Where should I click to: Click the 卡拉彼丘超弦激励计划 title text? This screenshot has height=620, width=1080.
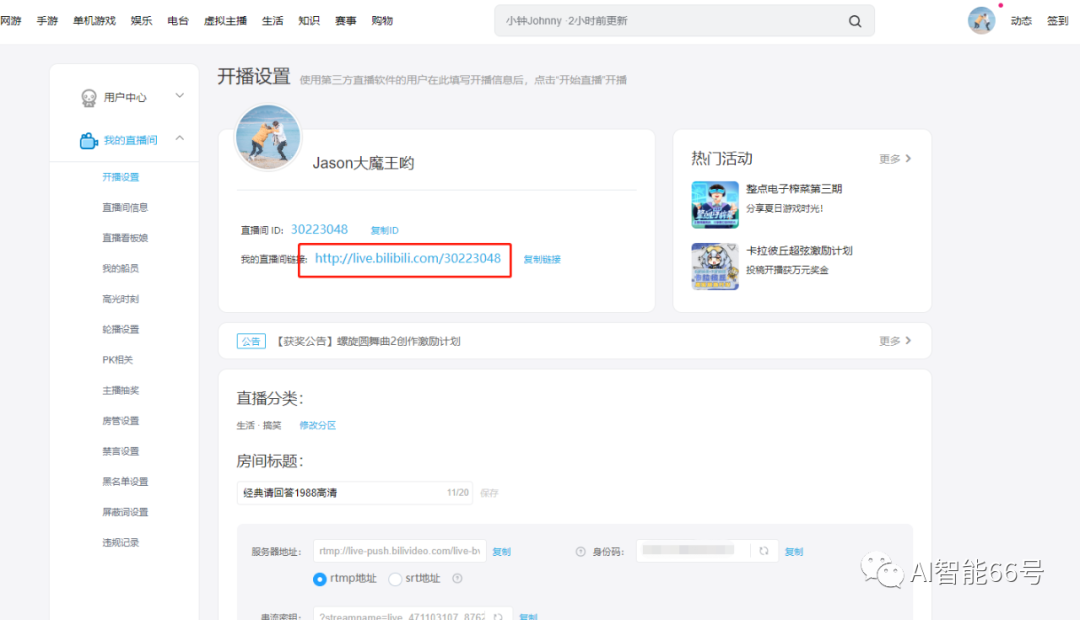coord(799,251)
